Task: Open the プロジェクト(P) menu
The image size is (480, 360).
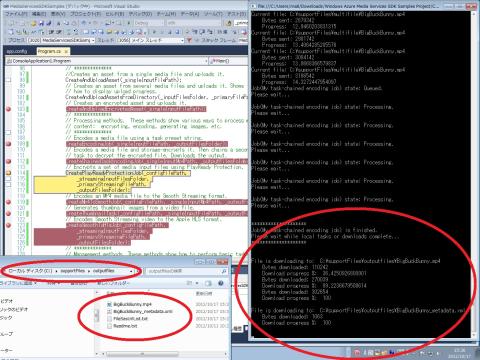Action: tap(85, 14)
